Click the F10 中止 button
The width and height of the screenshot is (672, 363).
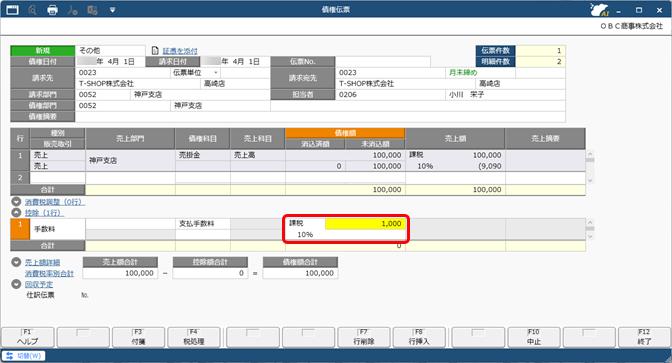click(x=534, y=337)
